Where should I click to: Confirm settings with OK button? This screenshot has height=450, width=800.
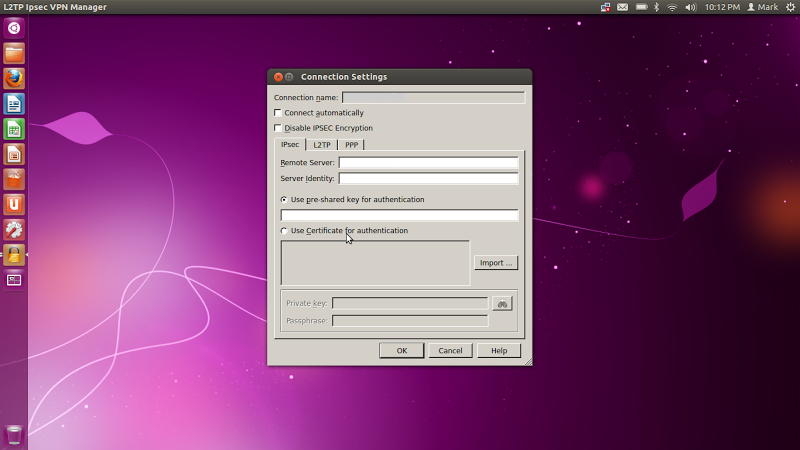pos(402,351)
